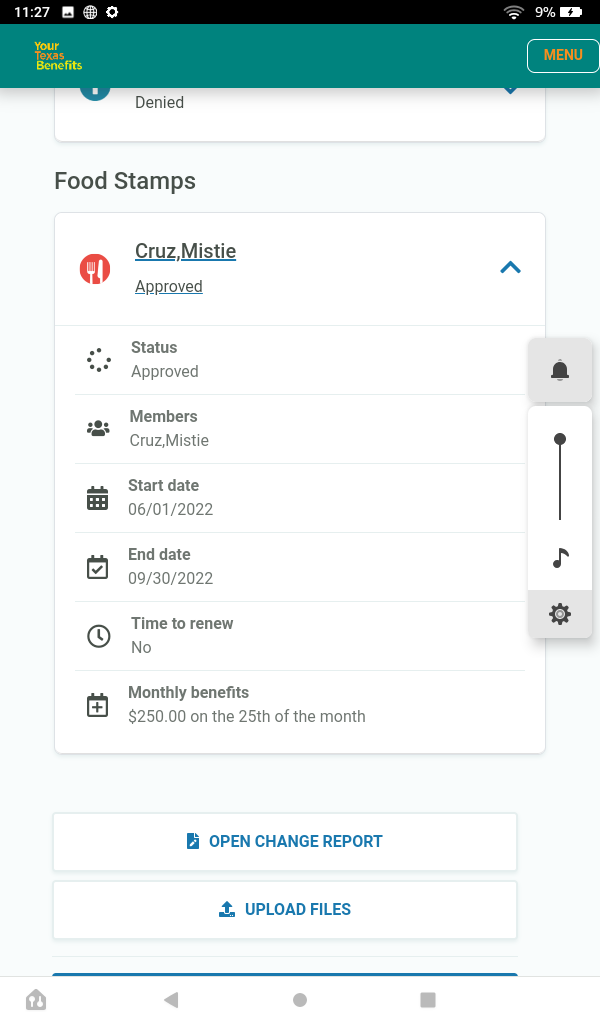Click OPEN CHANGE REPORT button

285,841
